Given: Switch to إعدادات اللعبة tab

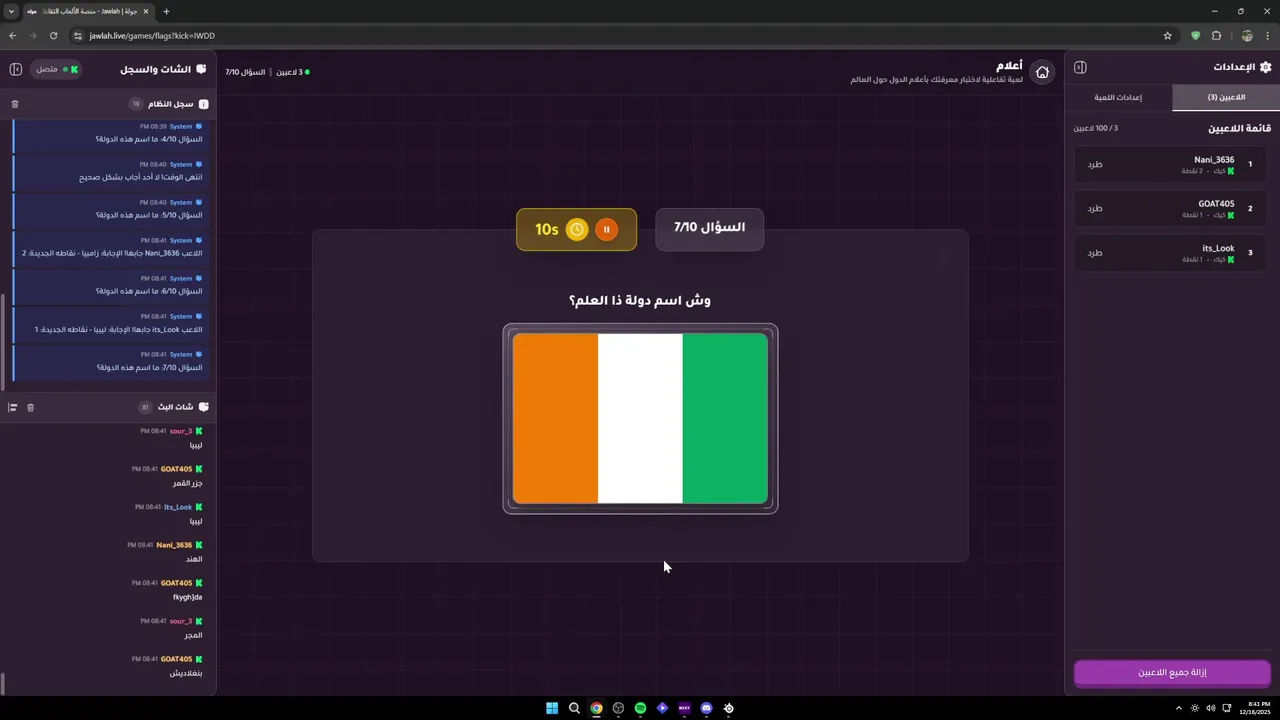Looking at the screenshot, I should [x=1118, y=97].
